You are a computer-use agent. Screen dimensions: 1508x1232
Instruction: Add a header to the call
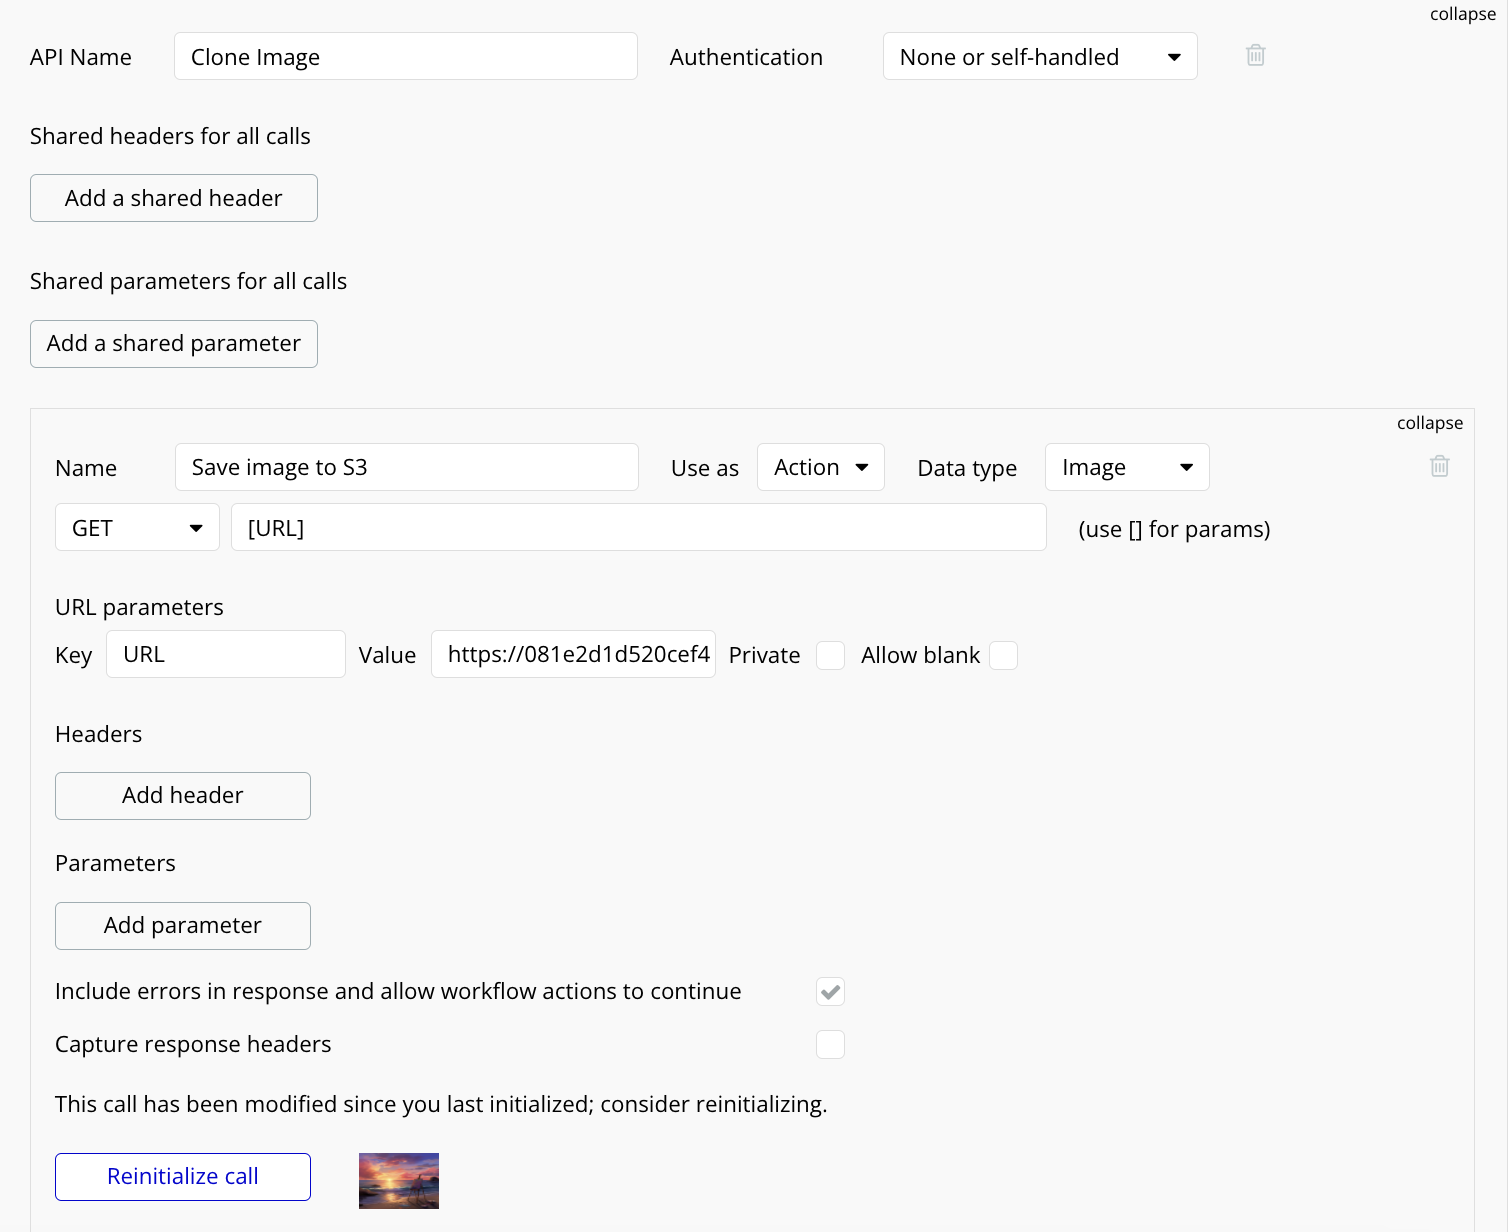click(183, 796)
